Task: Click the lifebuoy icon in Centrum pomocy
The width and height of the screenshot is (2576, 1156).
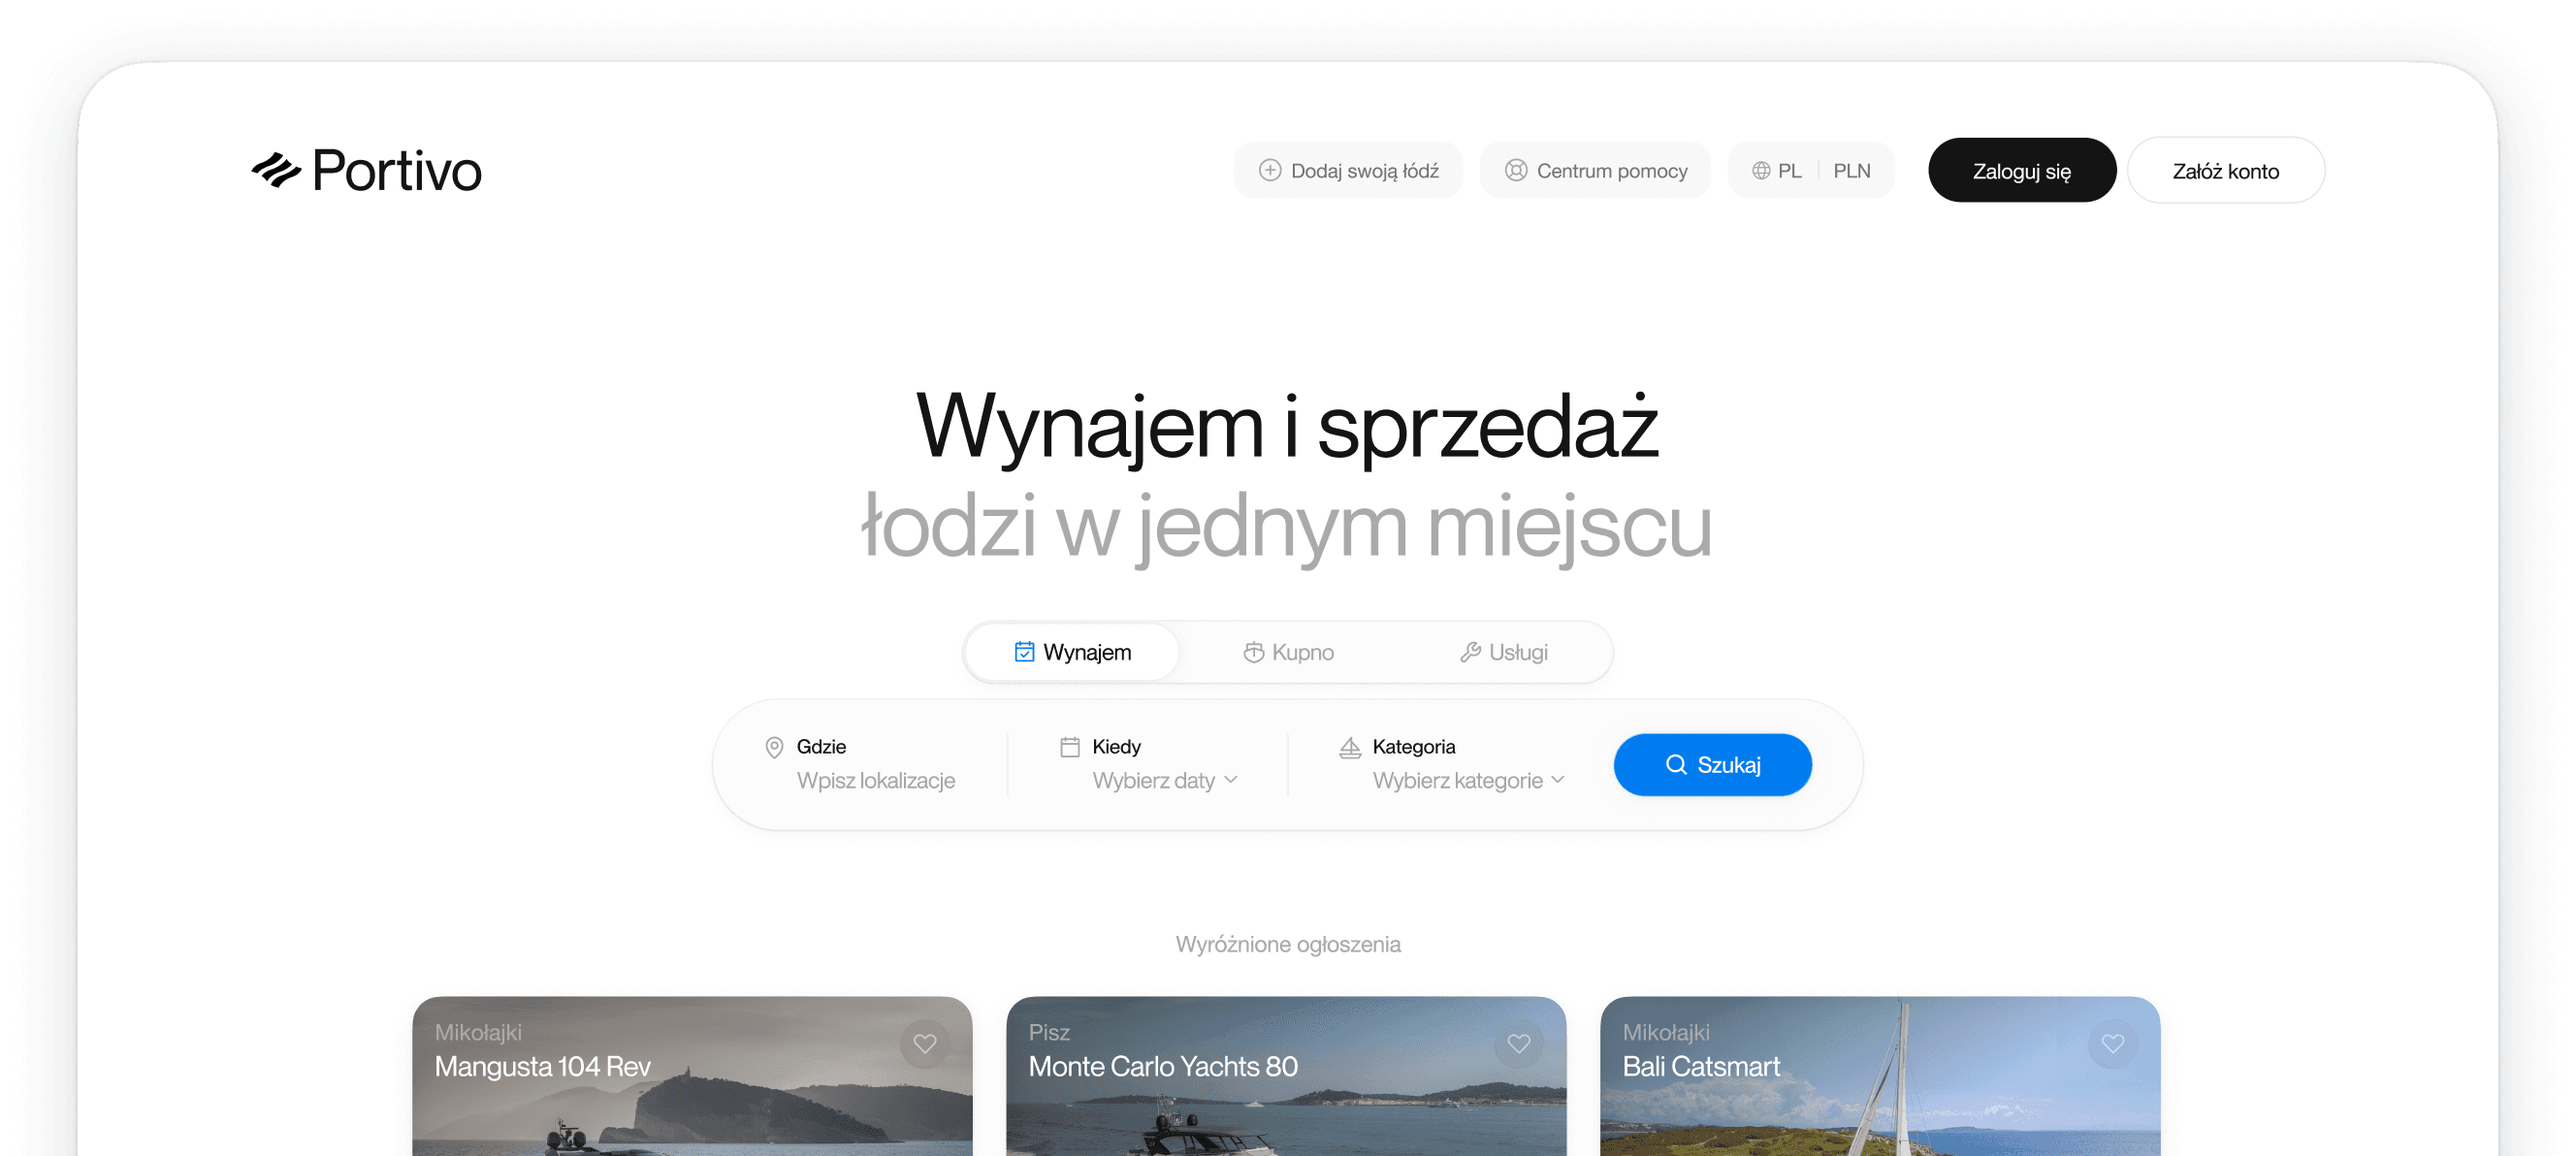Action: (x=1515, y=170)
